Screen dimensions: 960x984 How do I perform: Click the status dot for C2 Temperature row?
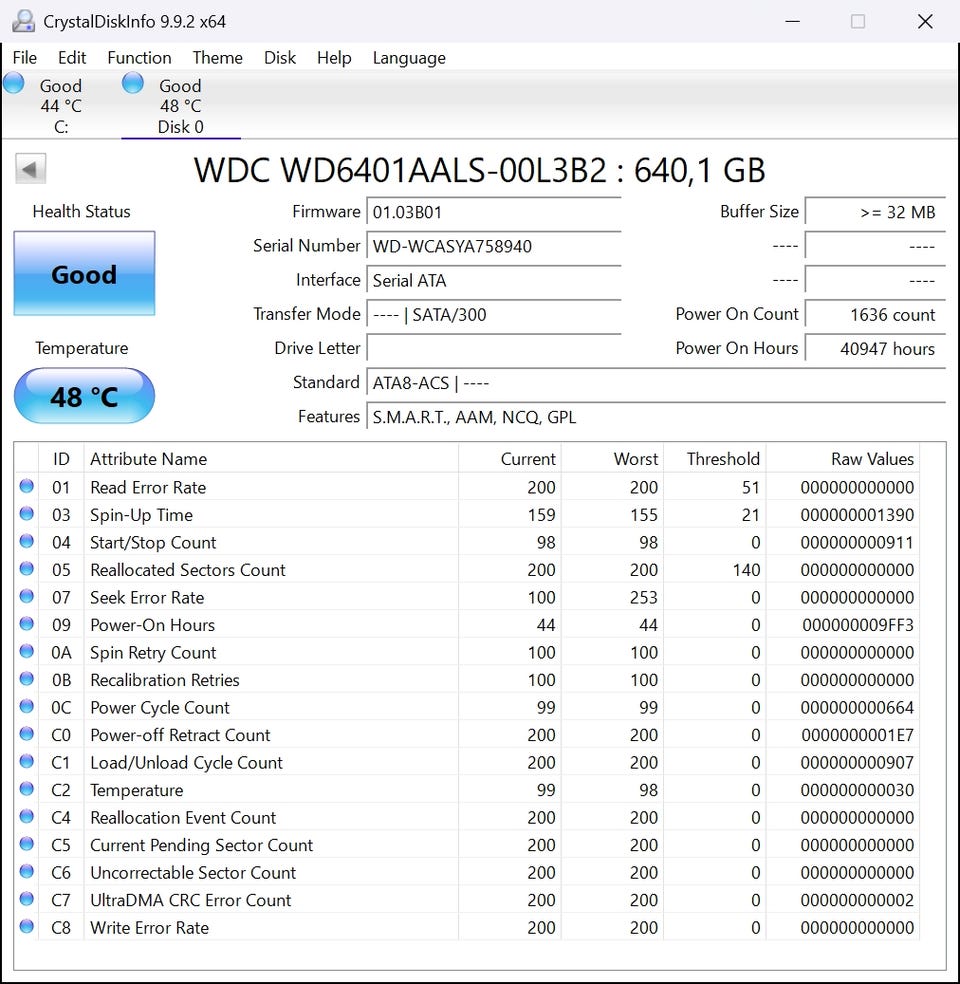pos(26,789)
